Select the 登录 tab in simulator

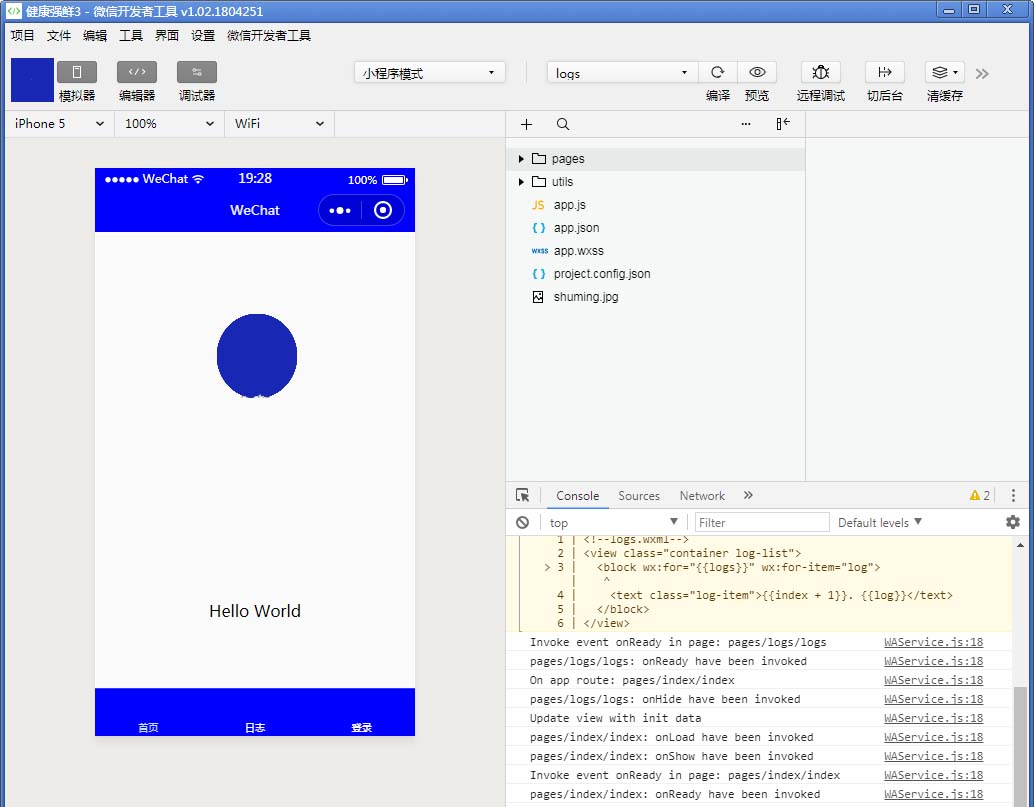pyautogui.click(x=361, y=727)
